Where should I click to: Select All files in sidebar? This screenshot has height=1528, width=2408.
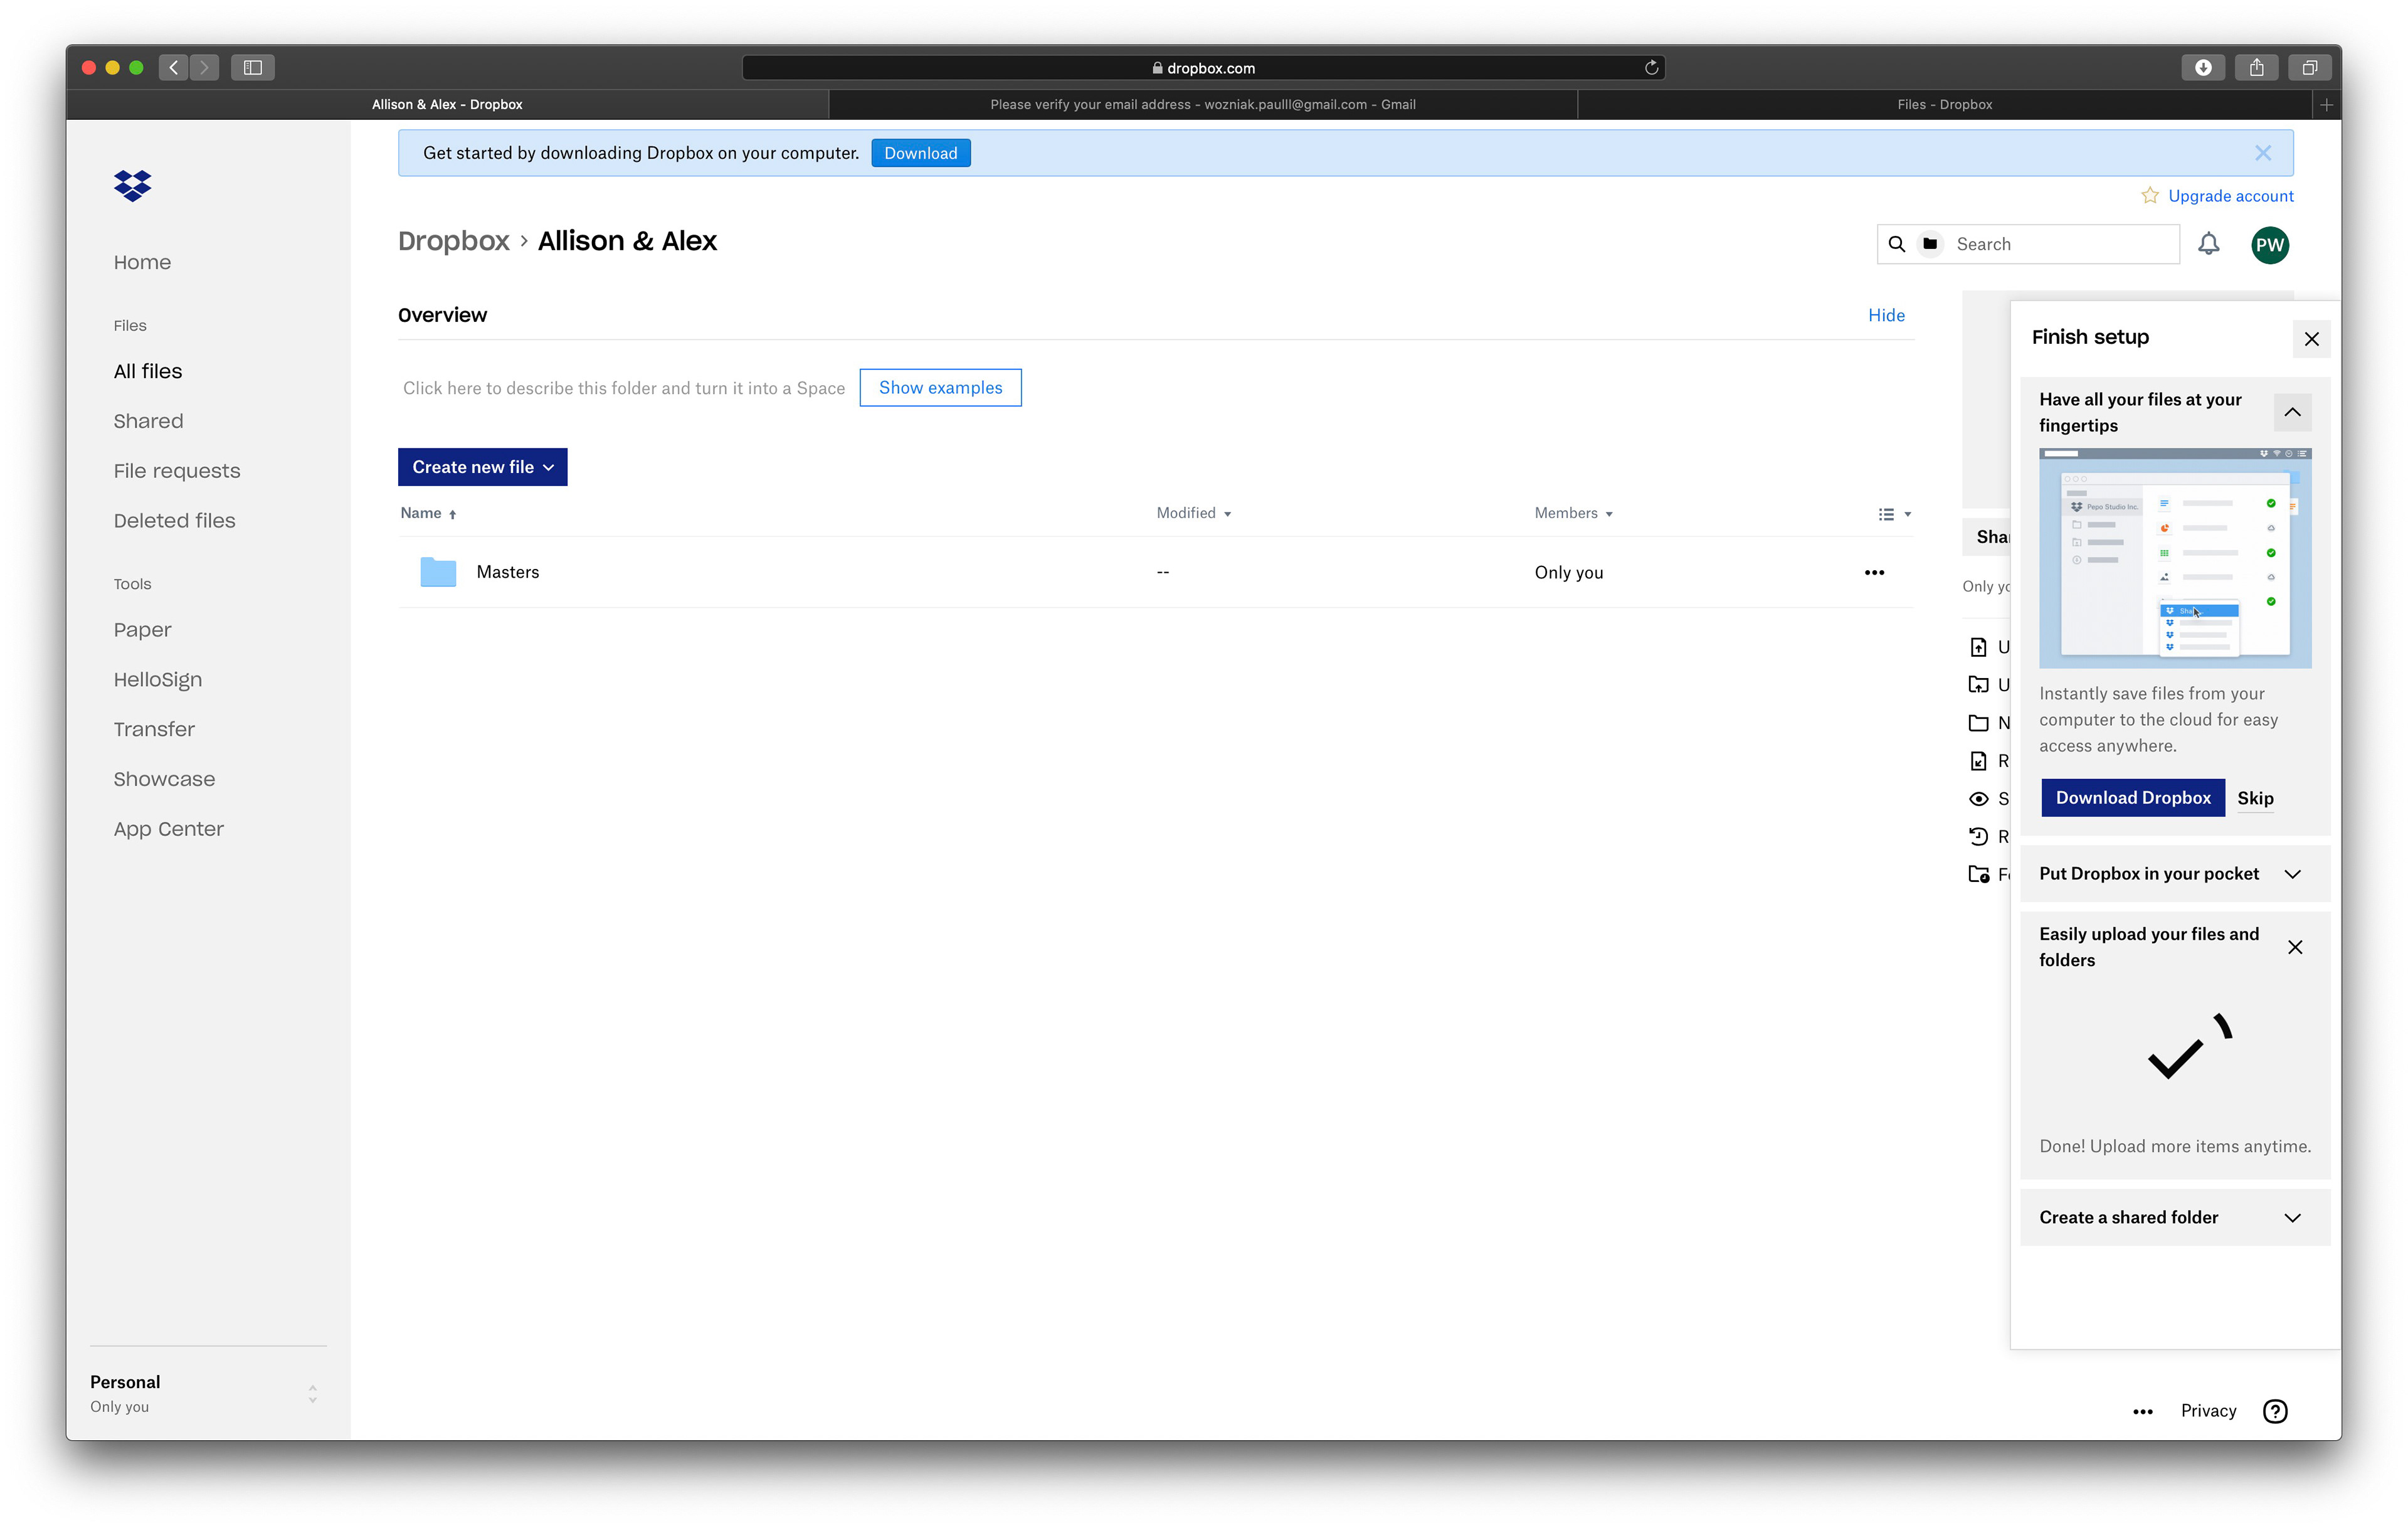(x=148, y=371)
